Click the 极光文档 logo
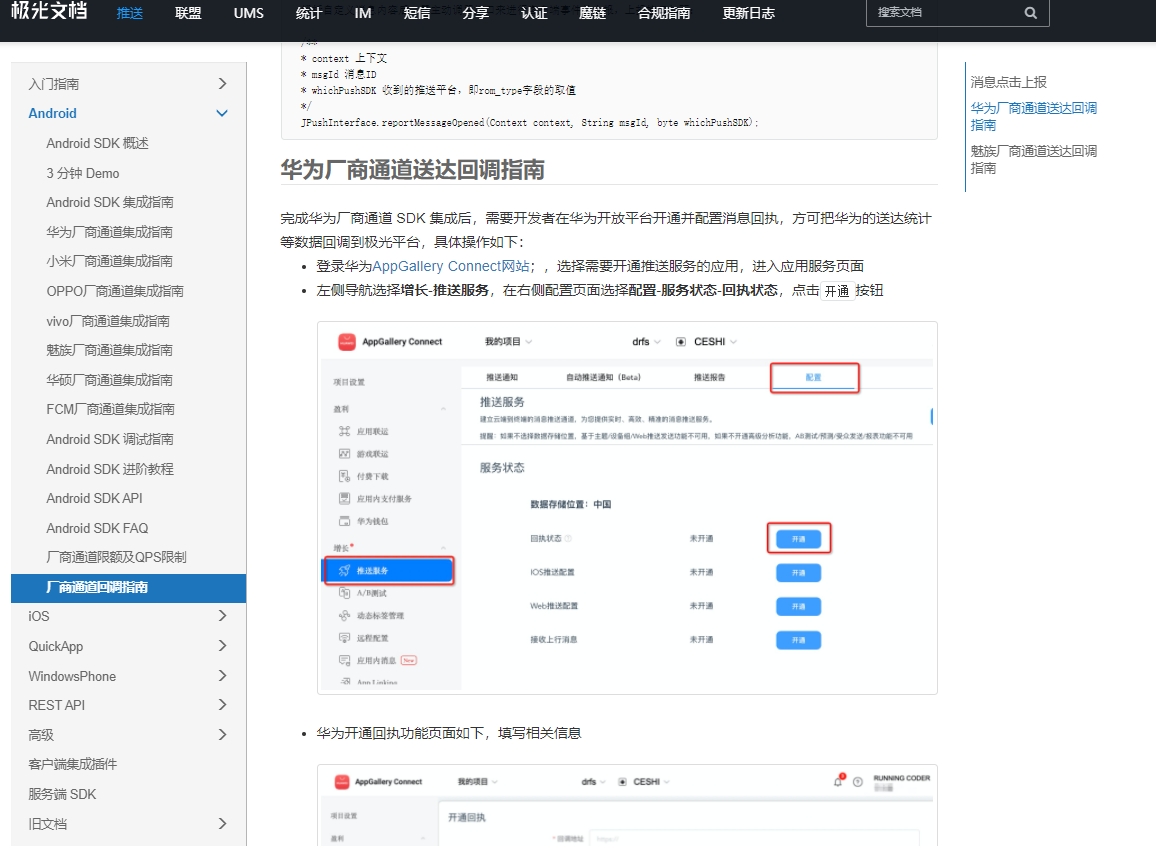This screenshot has height=846, width=1156. coord(49,13)
